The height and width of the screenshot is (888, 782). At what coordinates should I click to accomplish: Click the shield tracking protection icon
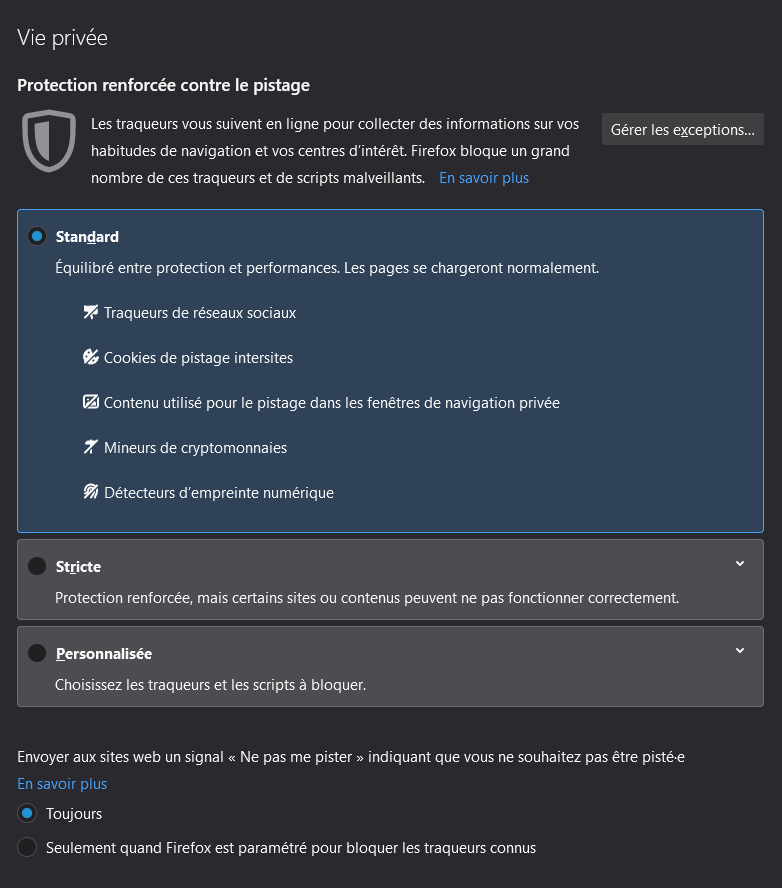(x=49, y=140)
